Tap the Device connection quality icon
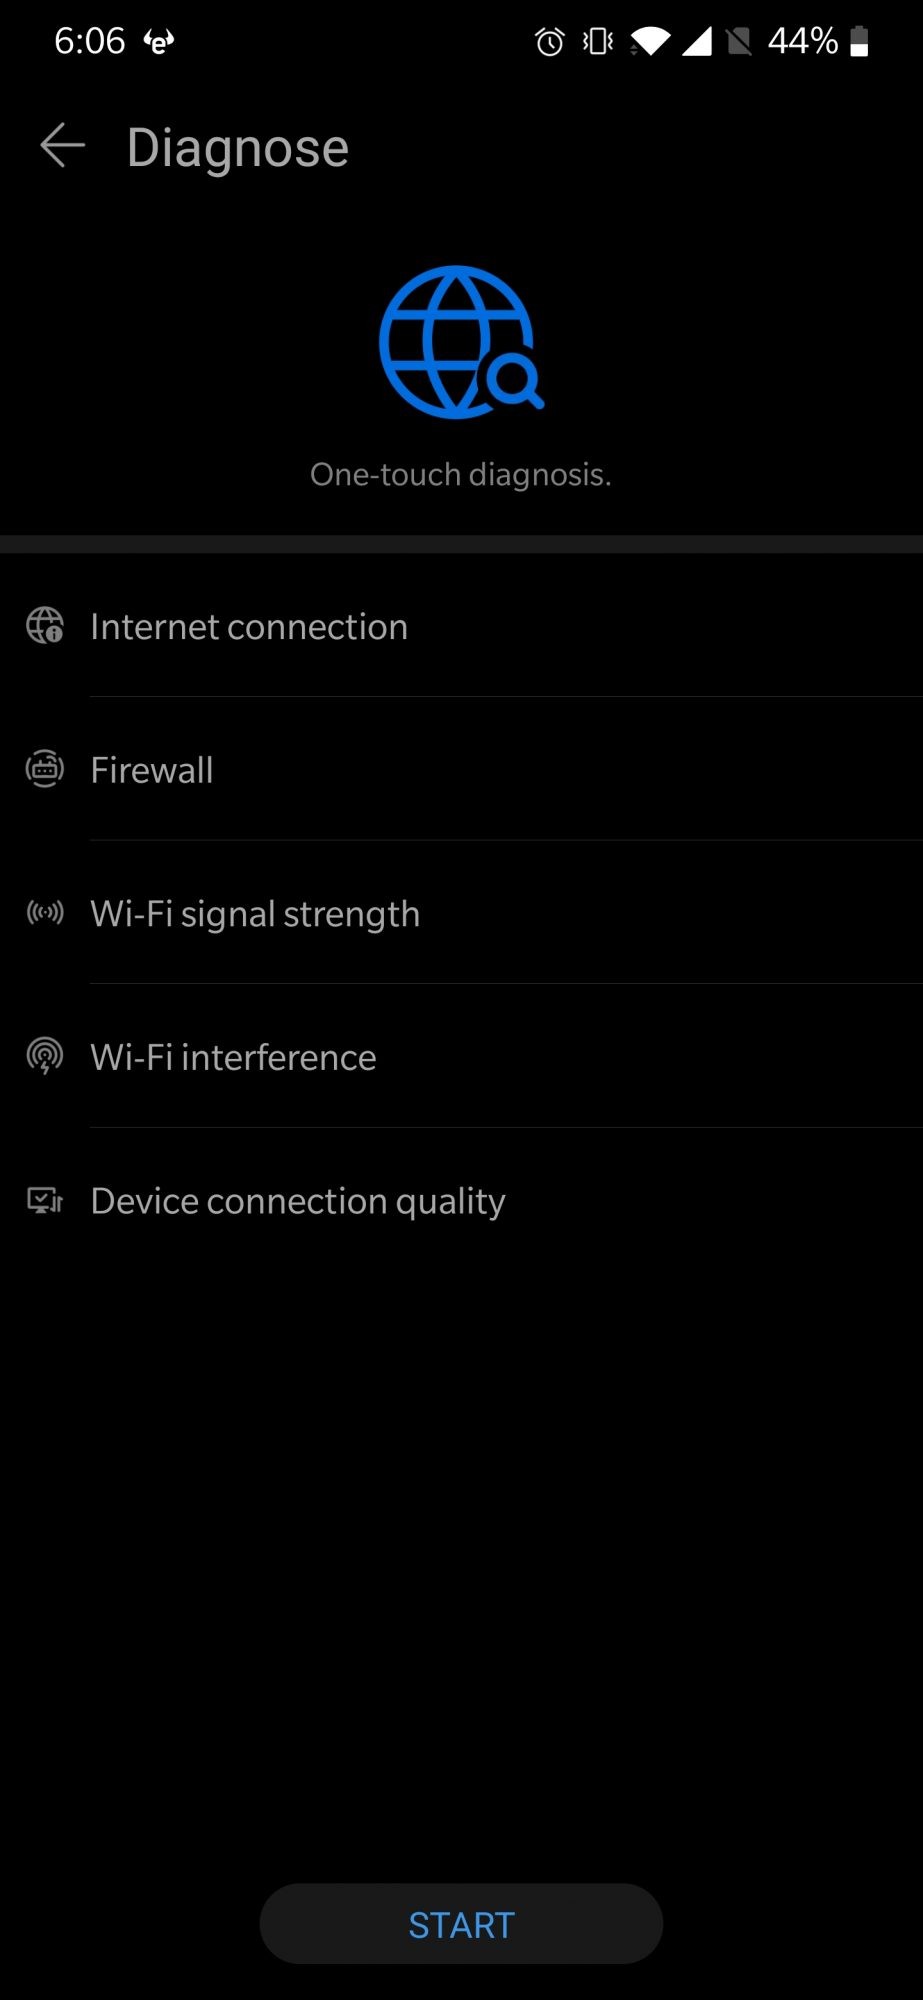The width and height of the screenshot is (923, 2000). 45,1200
